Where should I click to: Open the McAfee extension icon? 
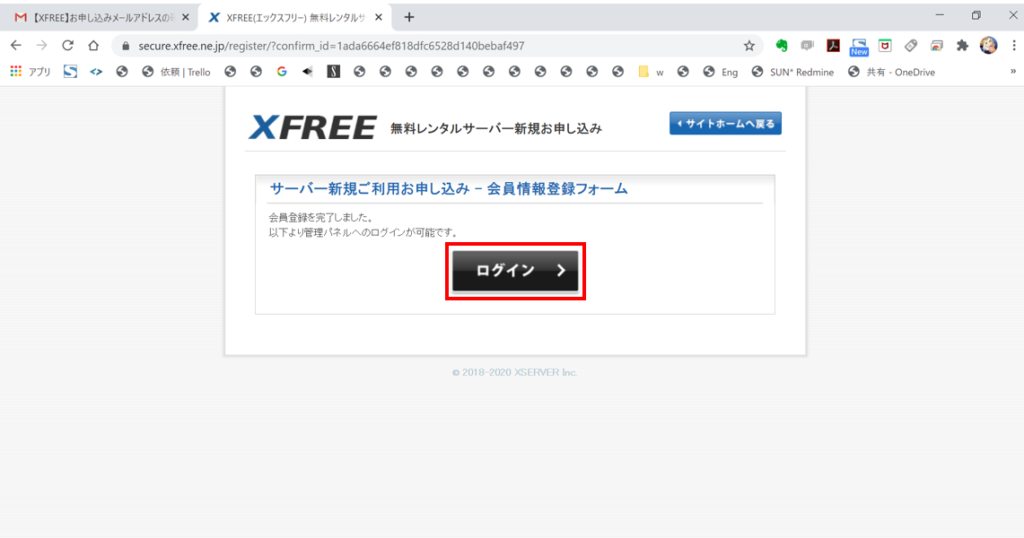coord(885,45)
